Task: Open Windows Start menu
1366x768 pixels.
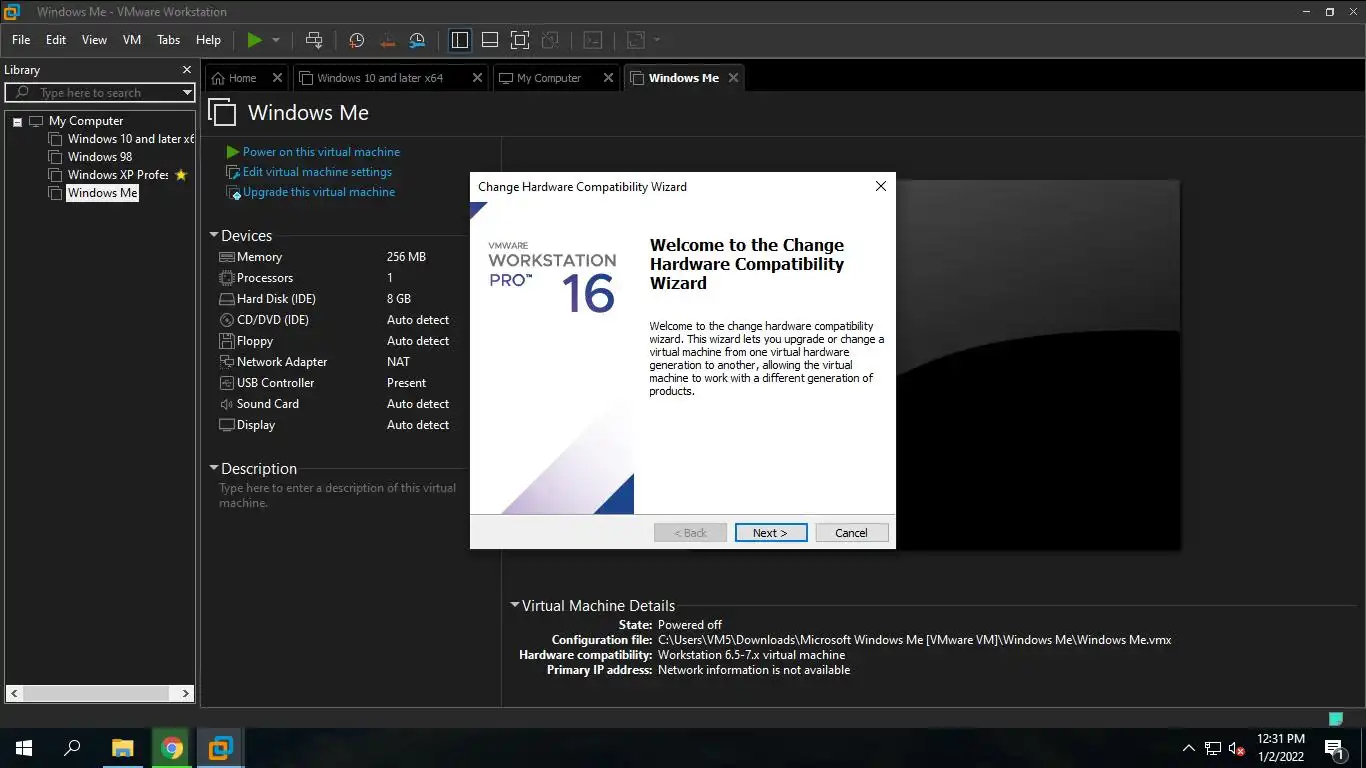Action: point(24,748)
